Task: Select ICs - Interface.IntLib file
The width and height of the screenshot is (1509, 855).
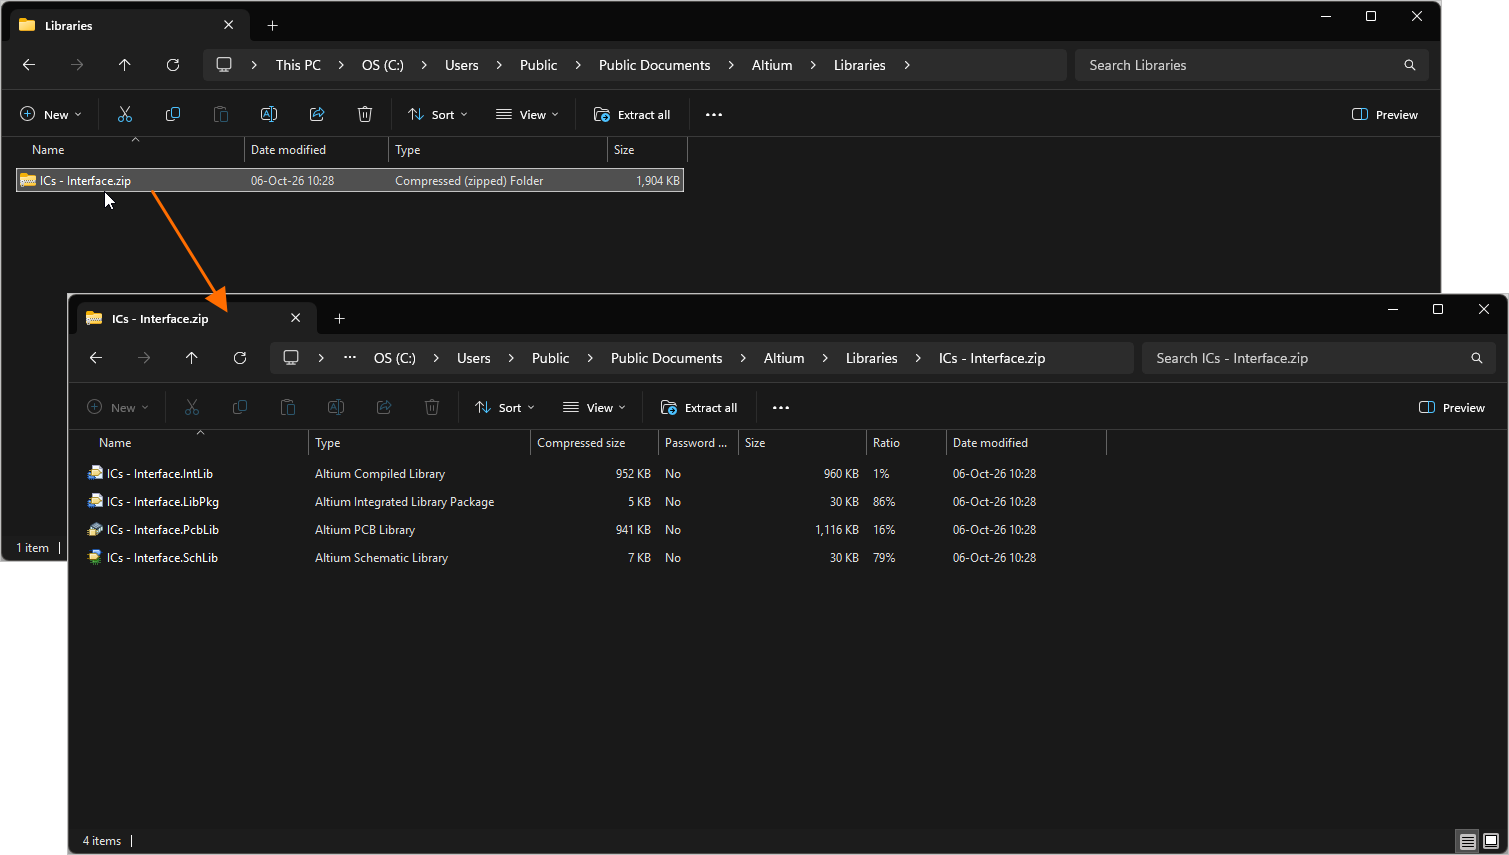Action: (160, 474)
